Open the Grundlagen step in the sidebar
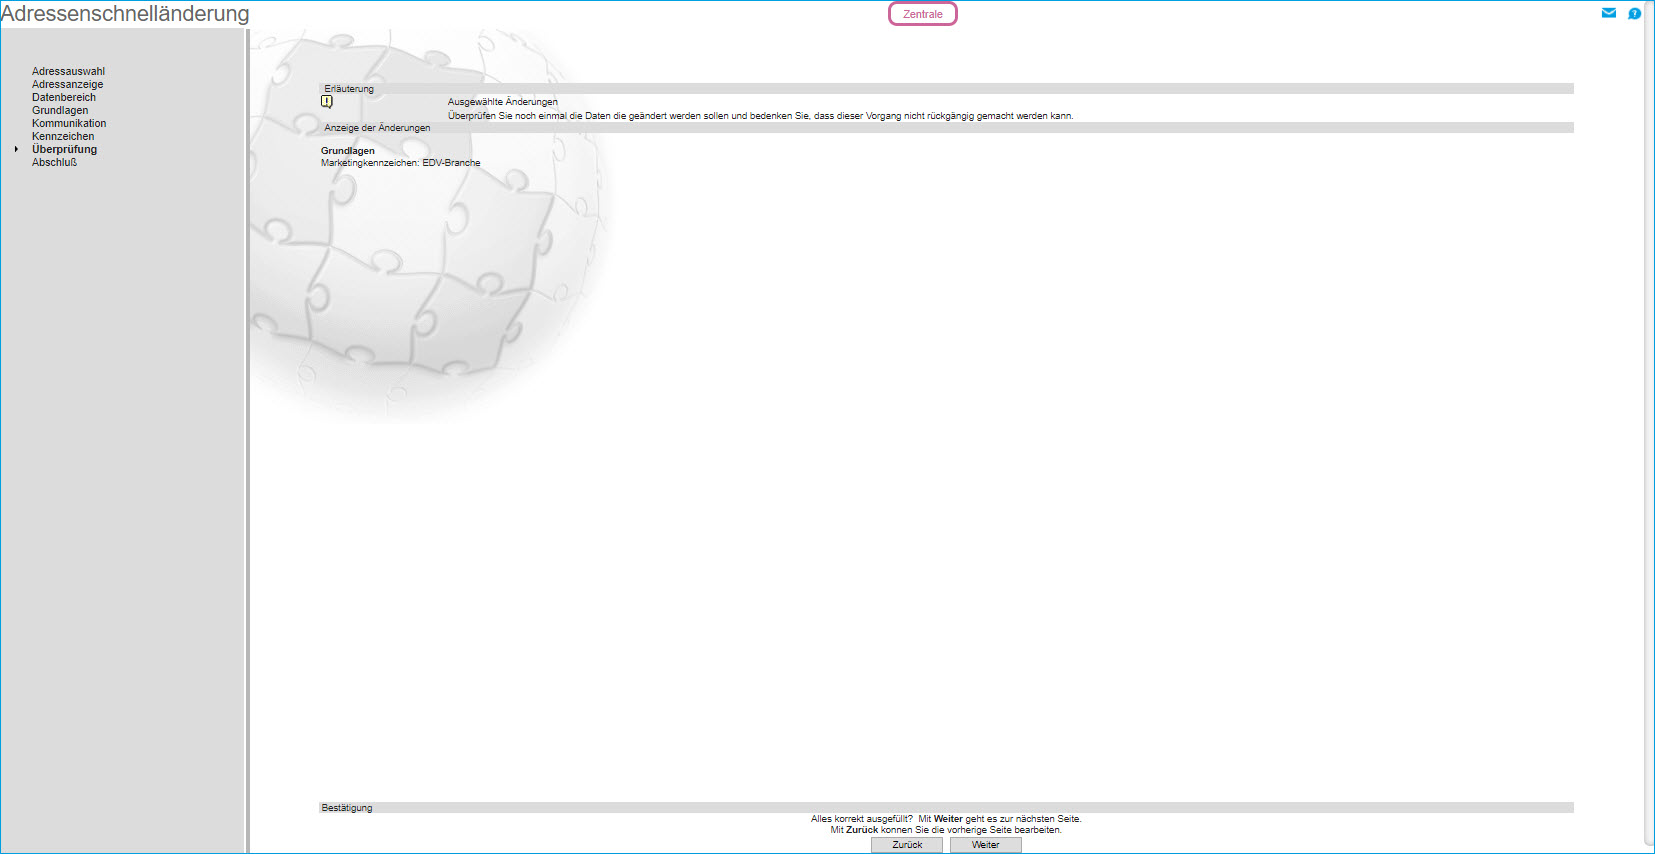The width and height of the screenshot is (1655, 854). coord(60,110)
